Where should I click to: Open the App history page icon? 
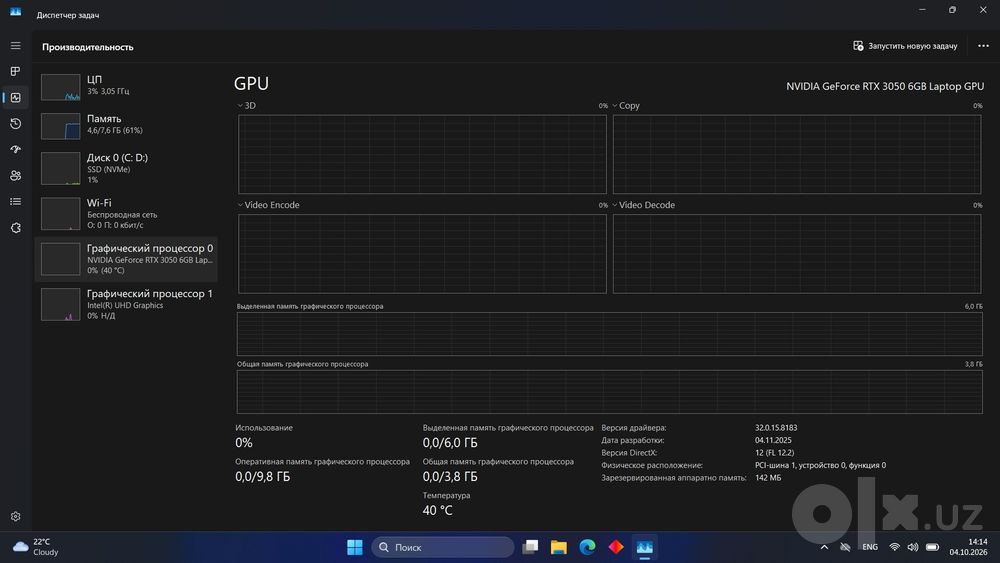coord(15,124)
